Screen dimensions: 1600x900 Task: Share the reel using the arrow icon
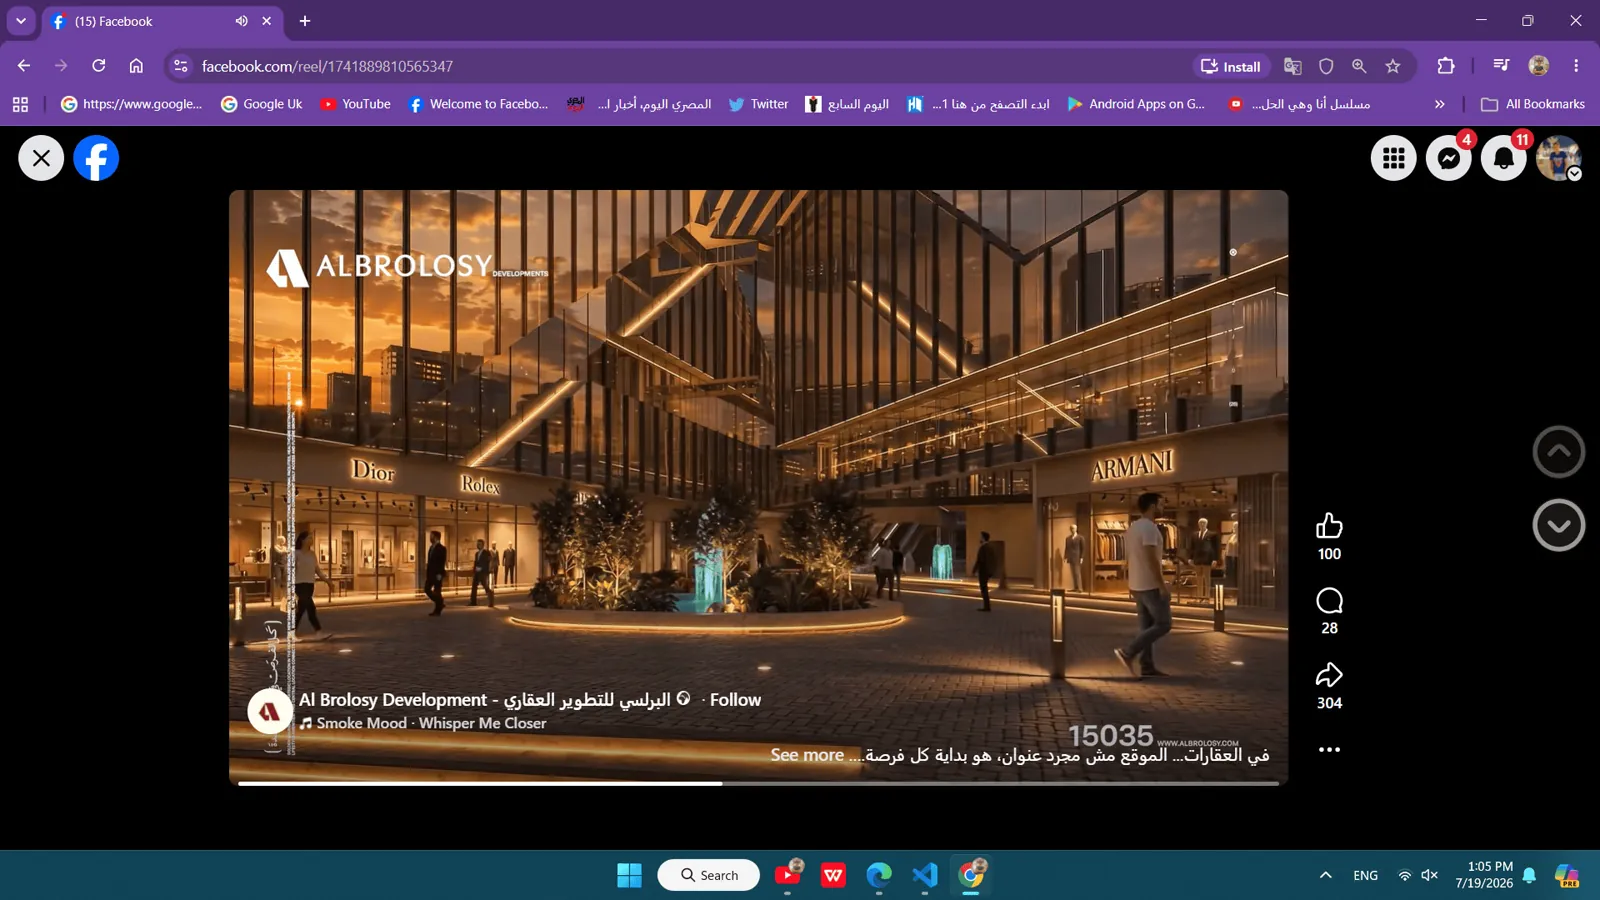tap(1329, 675)
